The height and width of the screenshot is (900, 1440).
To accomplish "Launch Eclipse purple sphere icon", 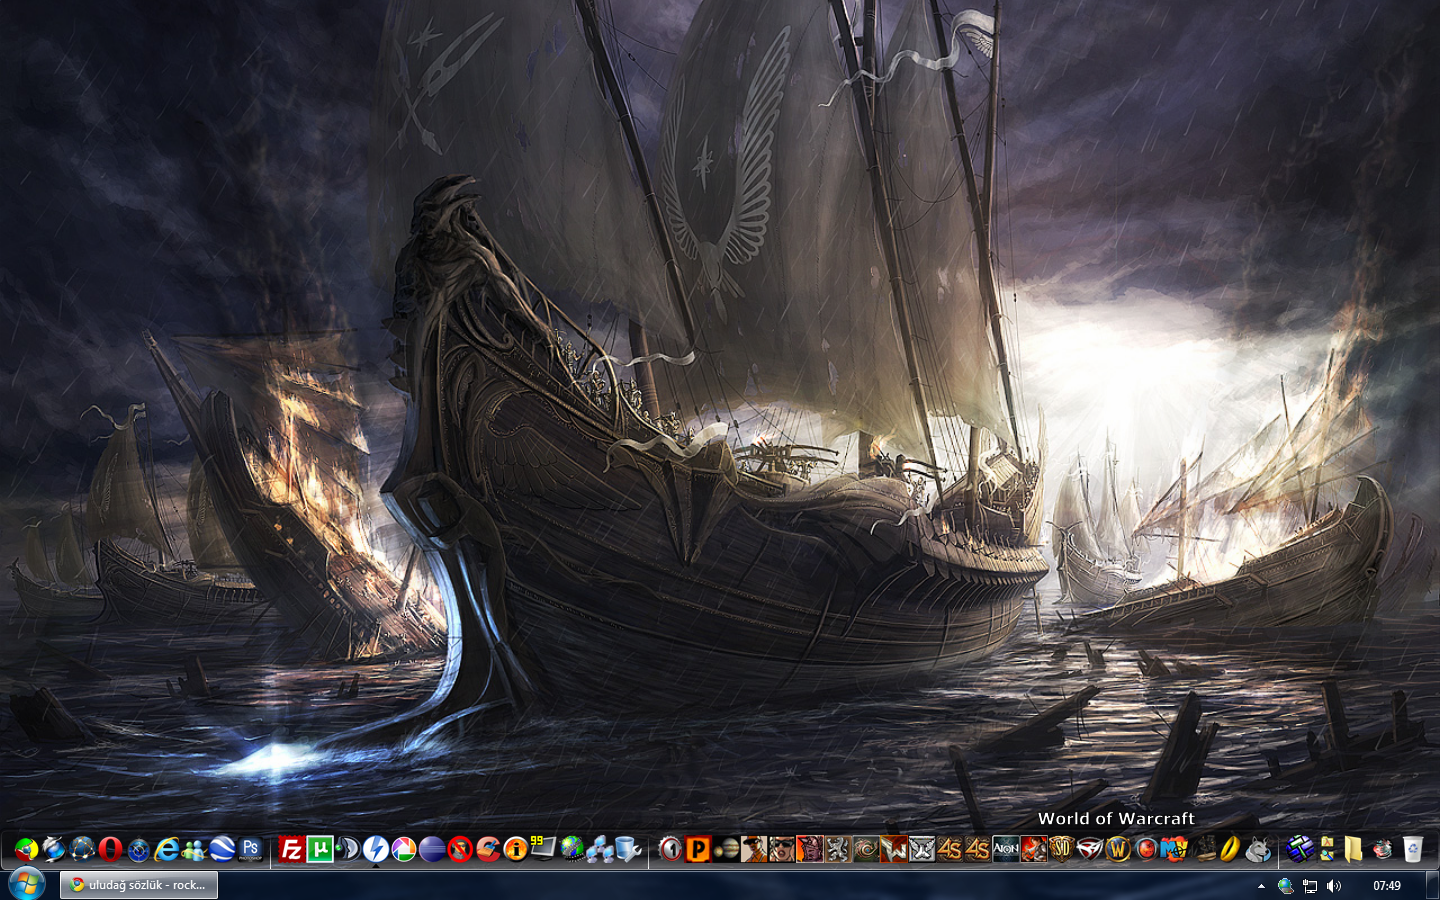I will [x=431, y=850].
